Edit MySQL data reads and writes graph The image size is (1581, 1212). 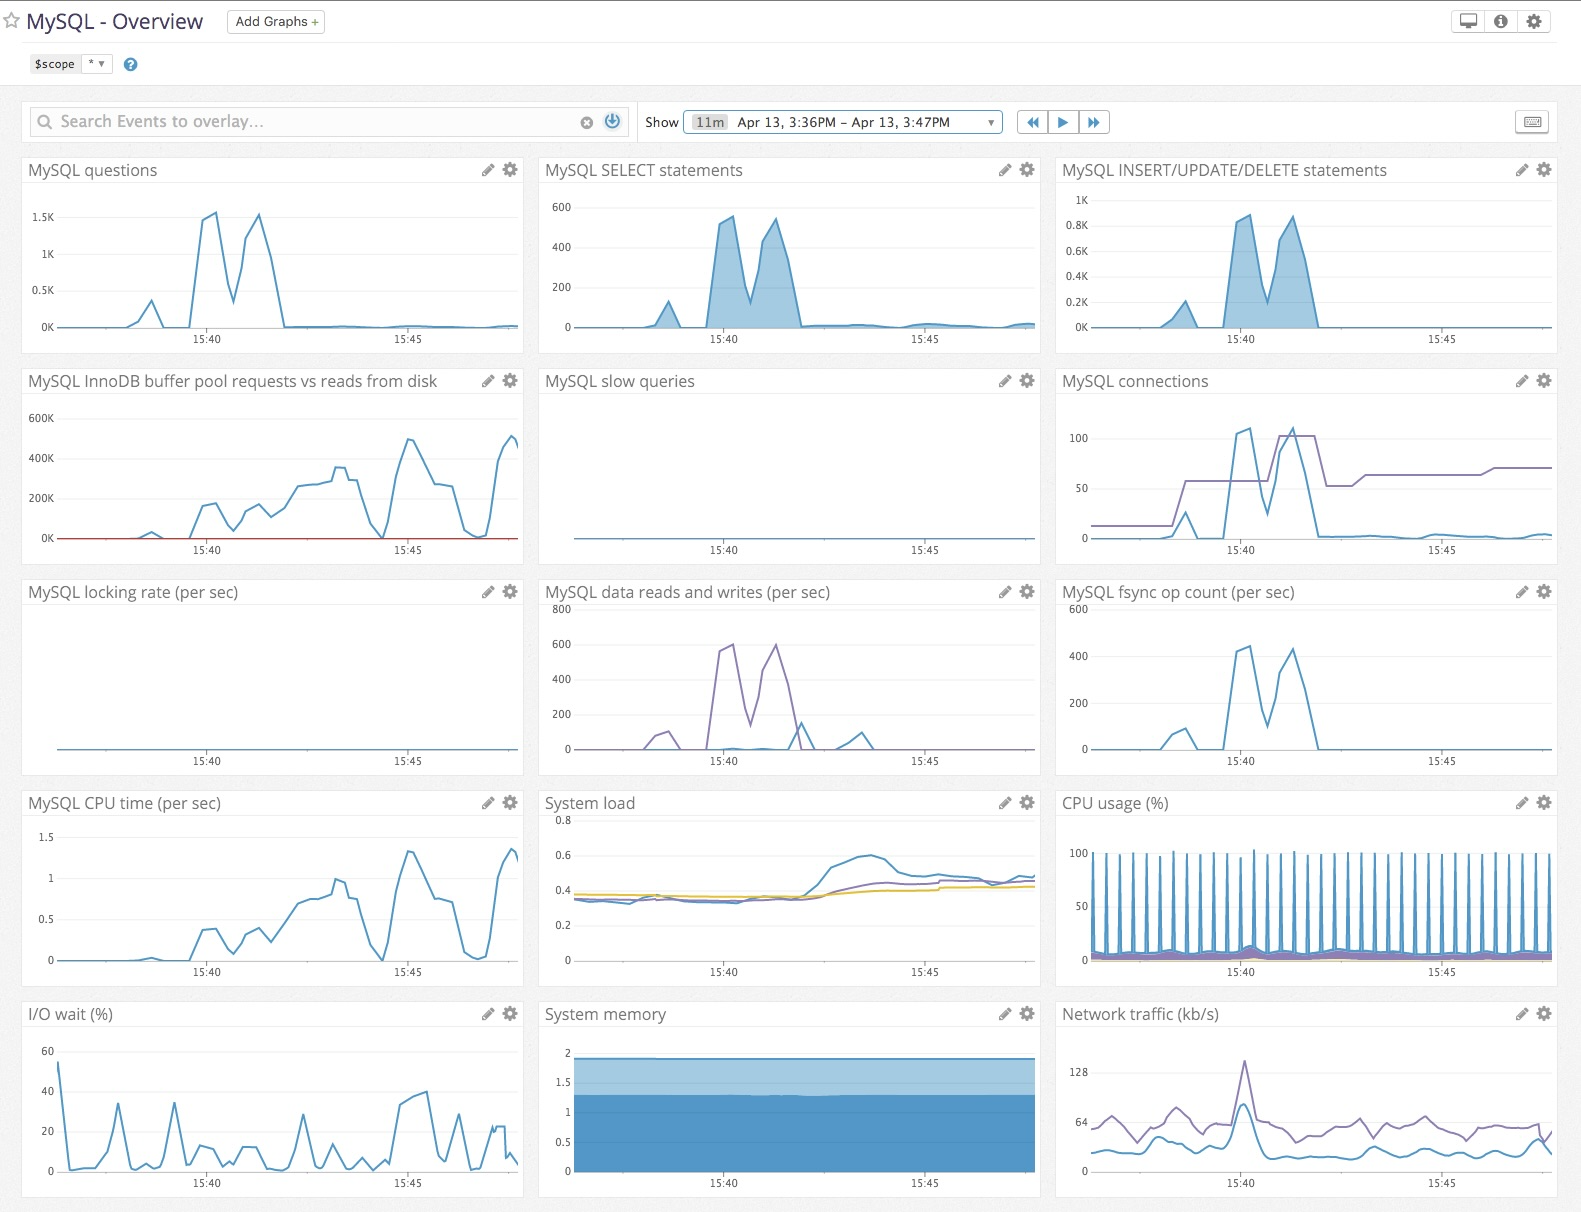click(1005, 592)
